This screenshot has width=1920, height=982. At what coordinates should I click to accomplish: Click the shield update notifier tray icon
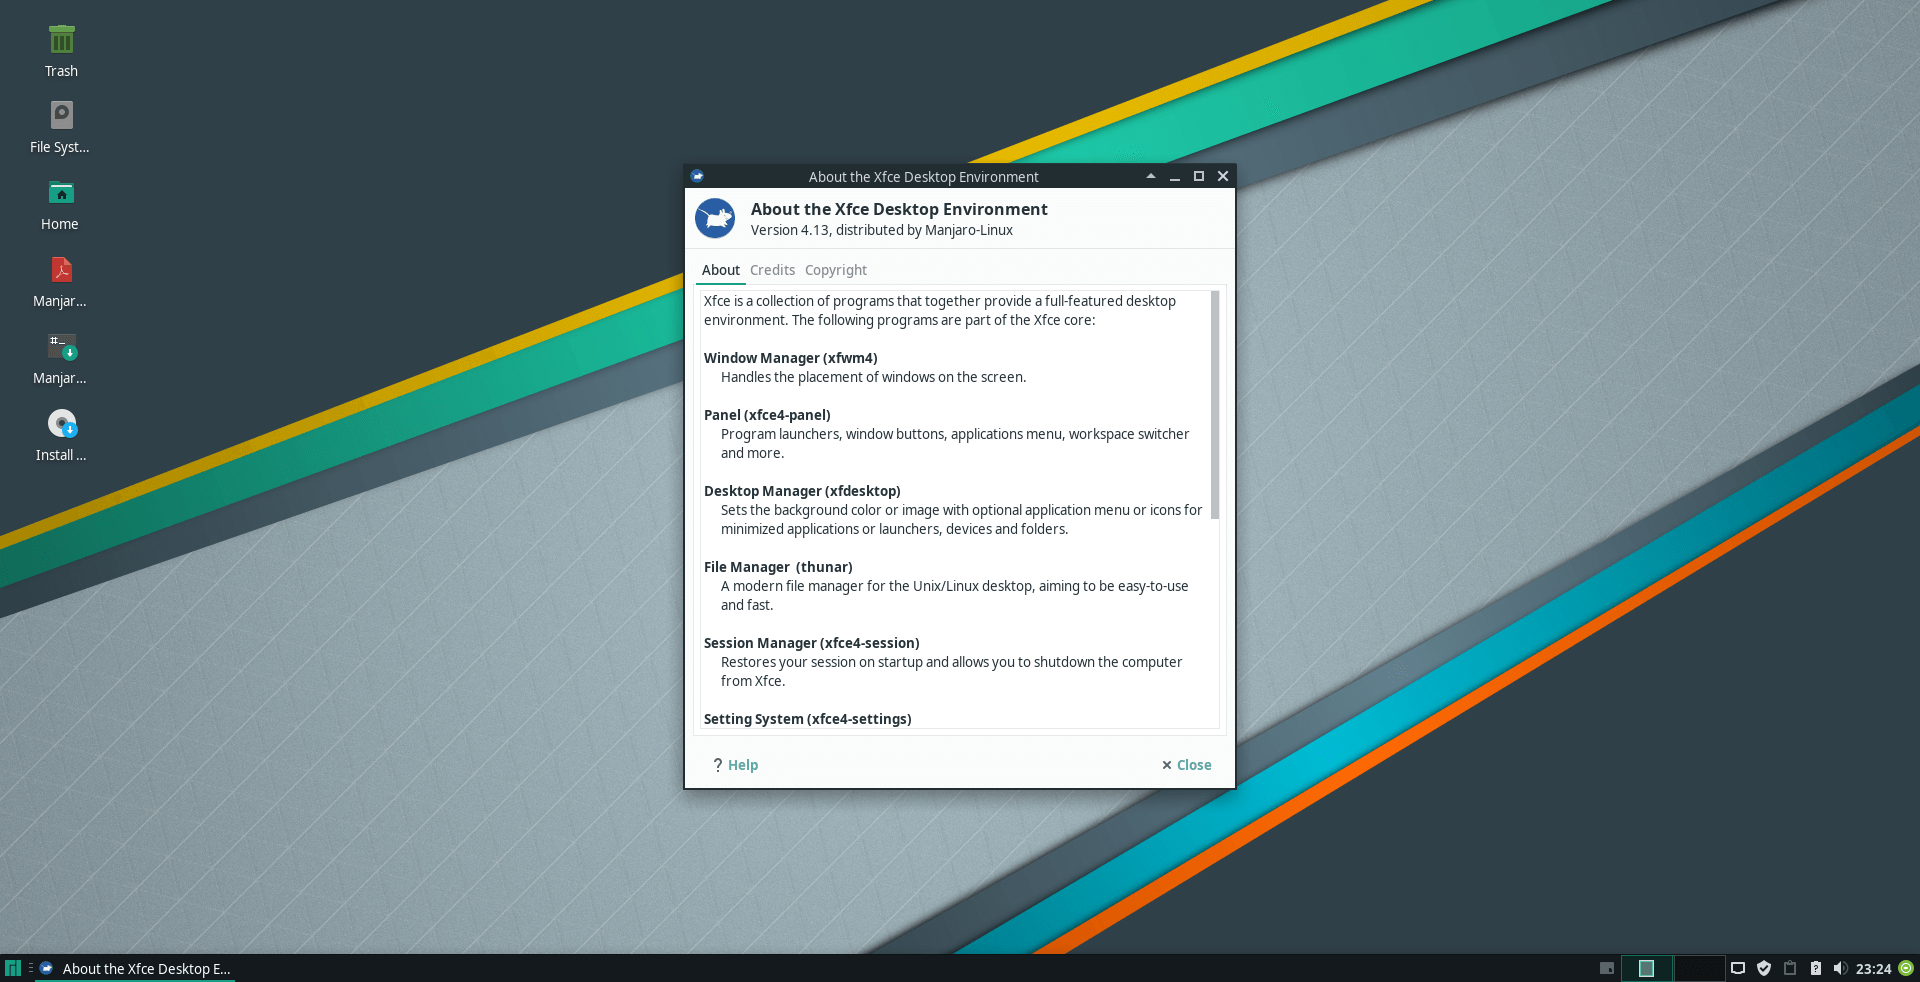tap(1764, 968)
